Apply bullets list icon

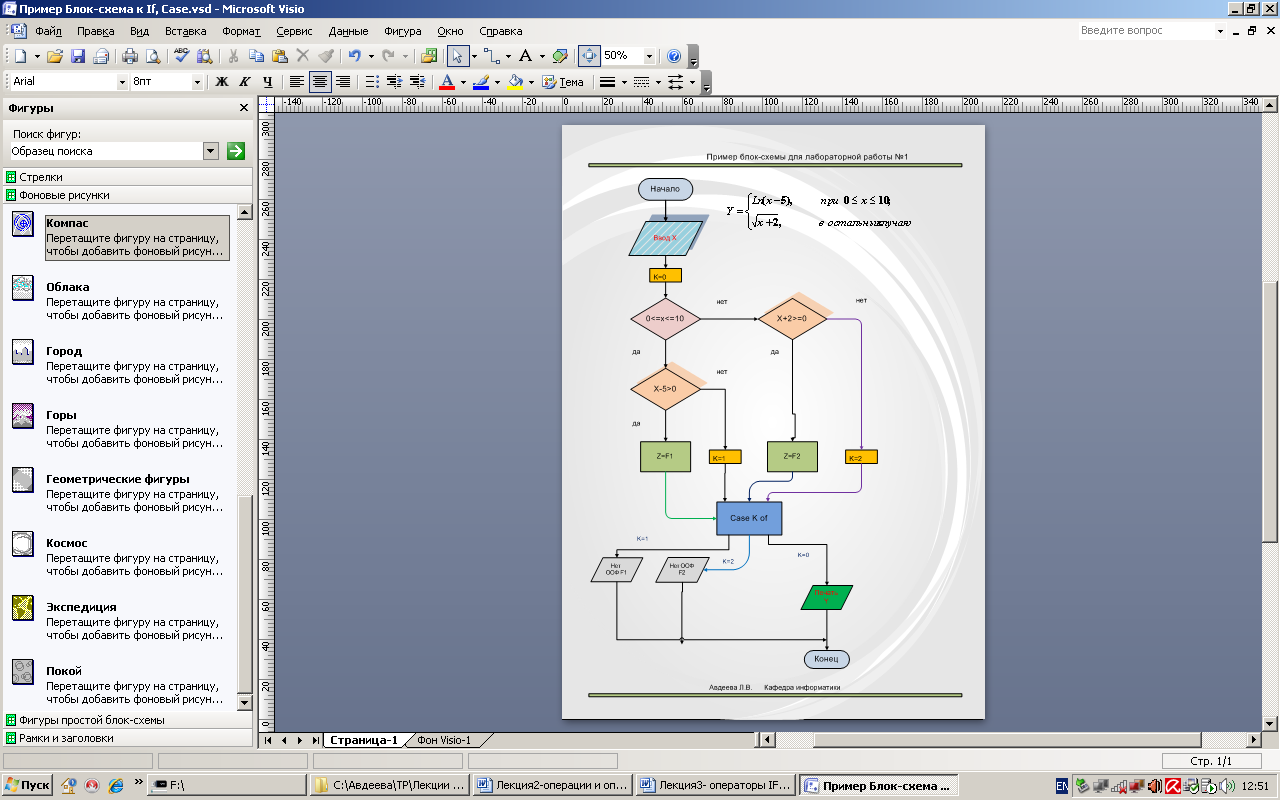pos(372,82)
